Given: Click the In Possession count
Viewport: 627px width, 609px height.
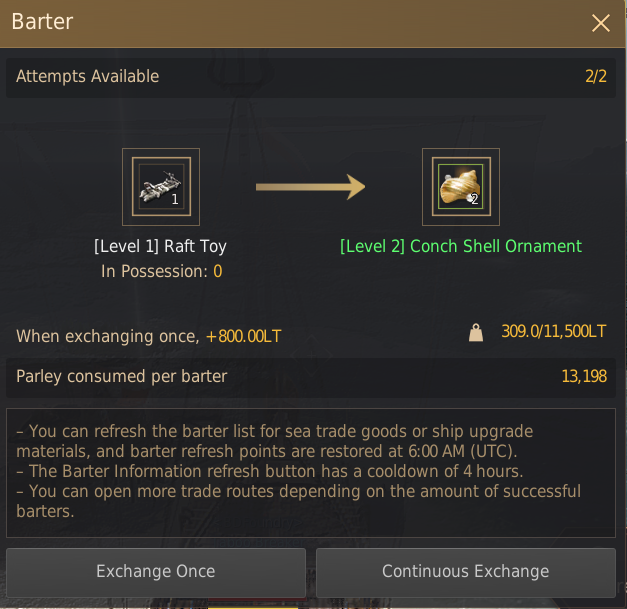Looking at the screenshot, I should coord(218,272).
